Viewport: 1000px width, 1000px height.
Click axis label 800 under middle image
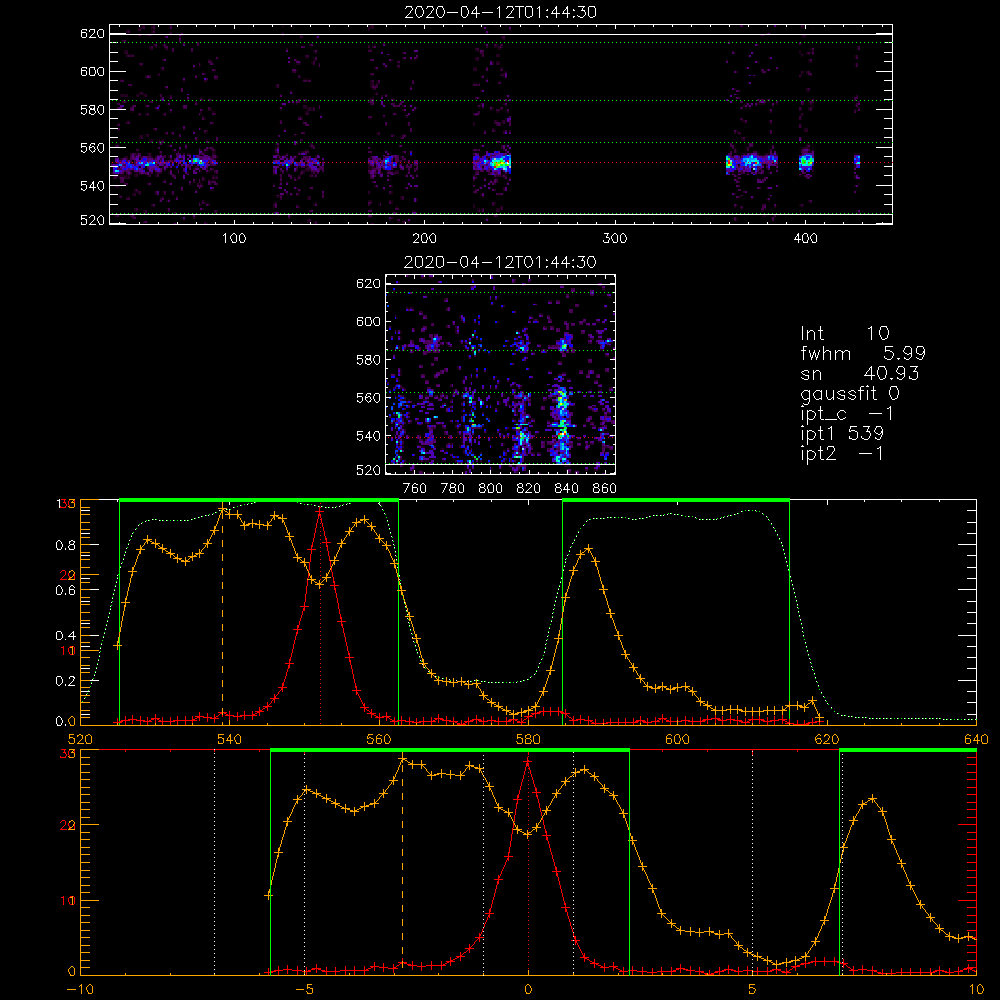click(x=490, y=489)
